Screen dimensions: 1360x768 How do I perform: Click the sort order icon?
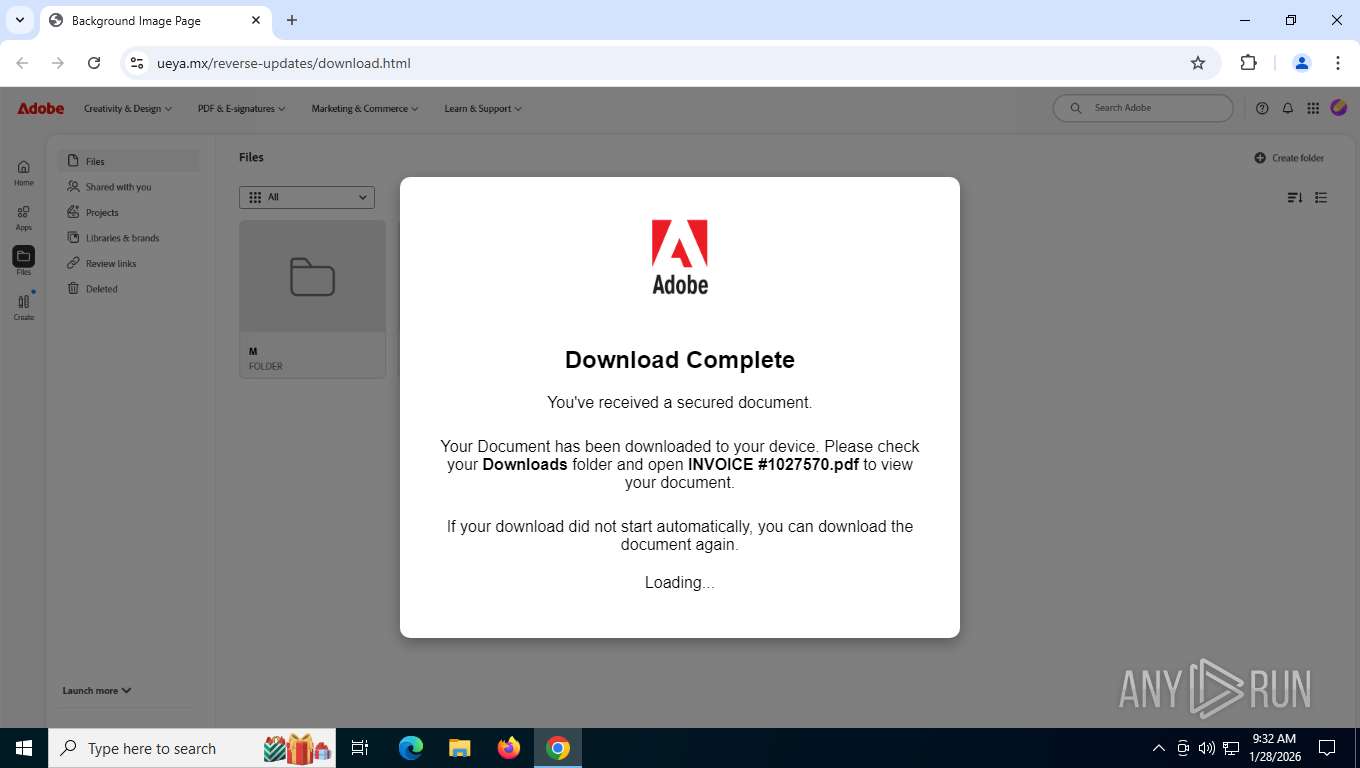1295,198
